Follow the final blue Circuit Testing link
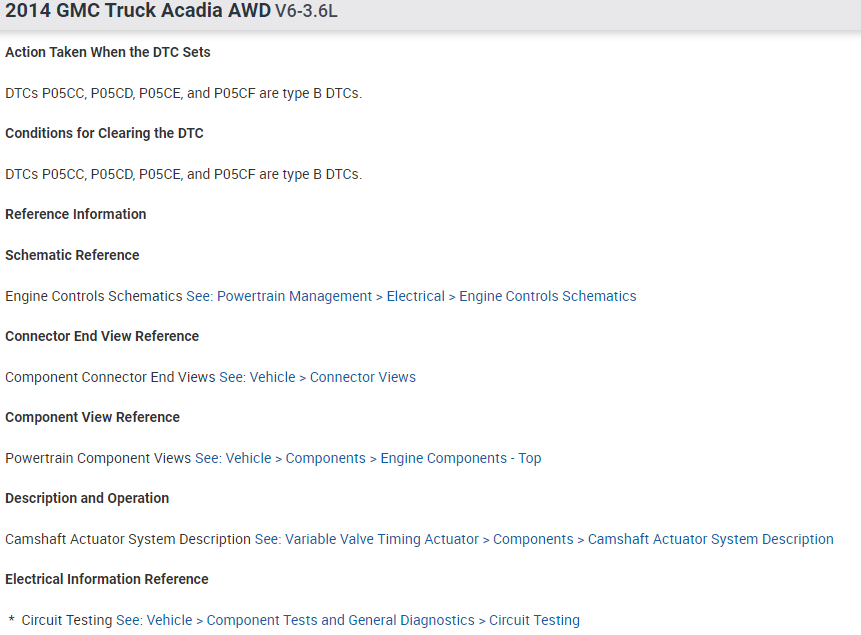Image resolution: width=861 pixels, height=635 pixels. point(534,620)
